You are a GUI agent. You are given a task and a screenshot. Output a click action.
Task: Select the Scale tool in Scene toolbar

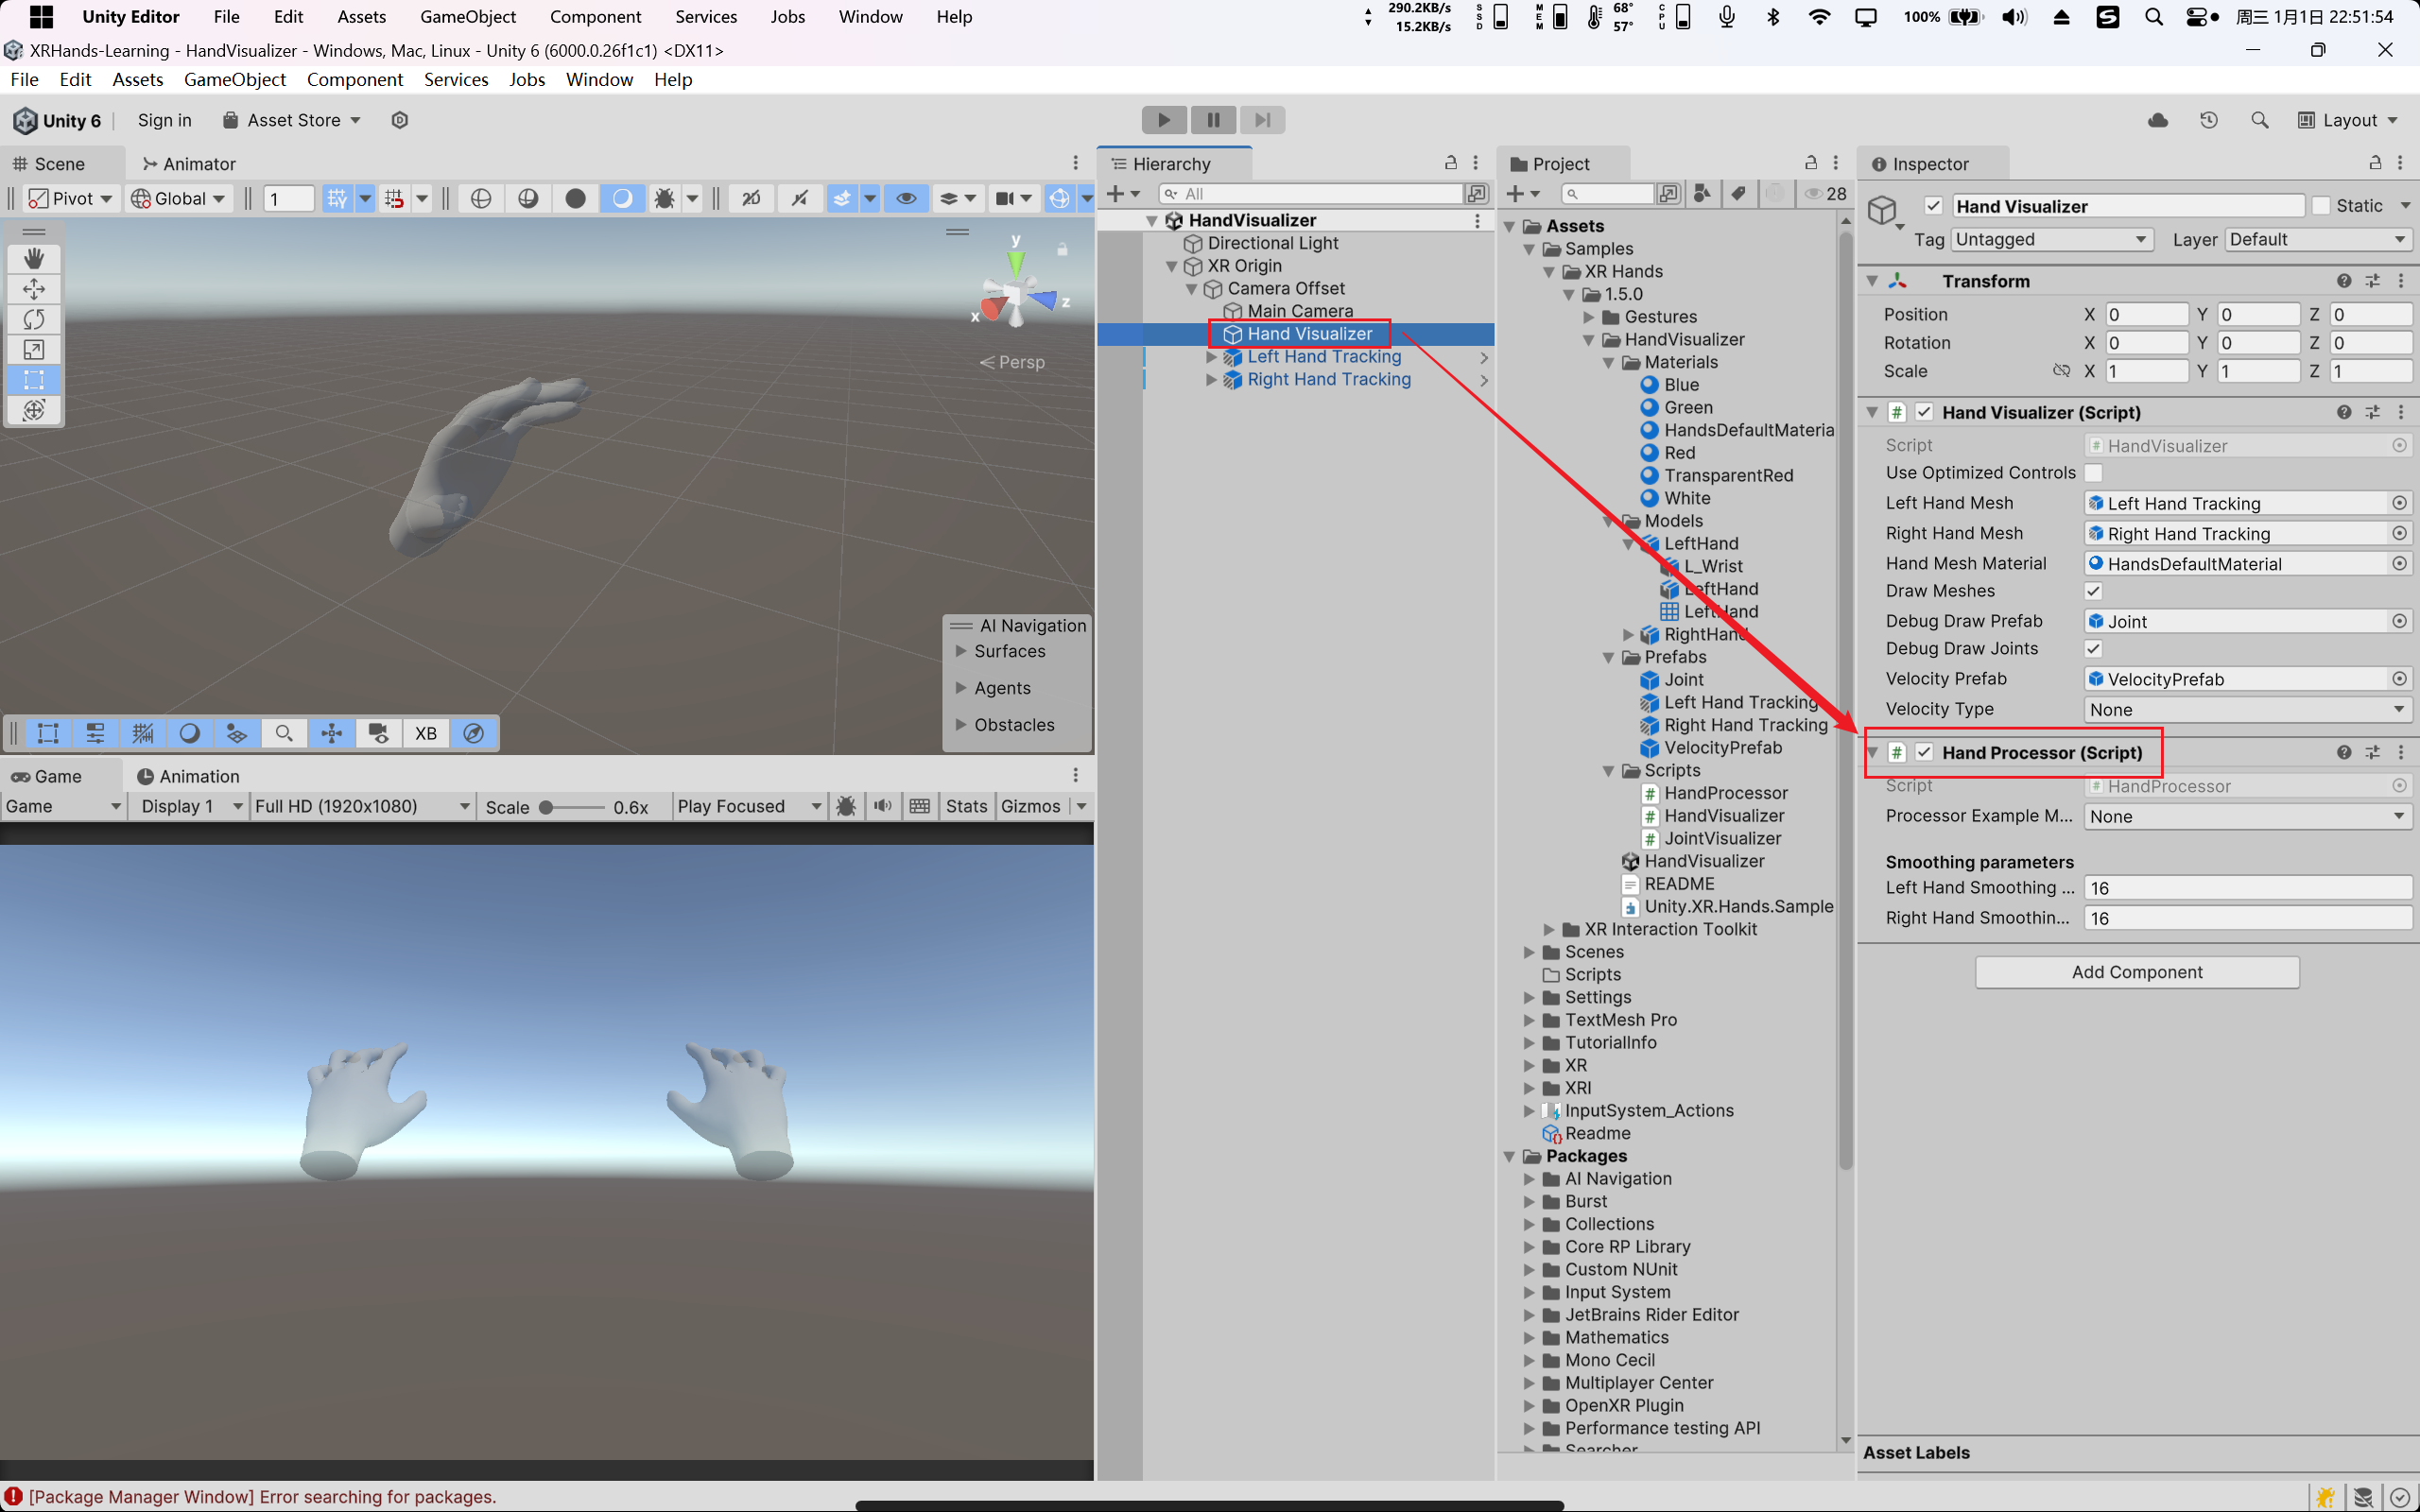point(34,350)
